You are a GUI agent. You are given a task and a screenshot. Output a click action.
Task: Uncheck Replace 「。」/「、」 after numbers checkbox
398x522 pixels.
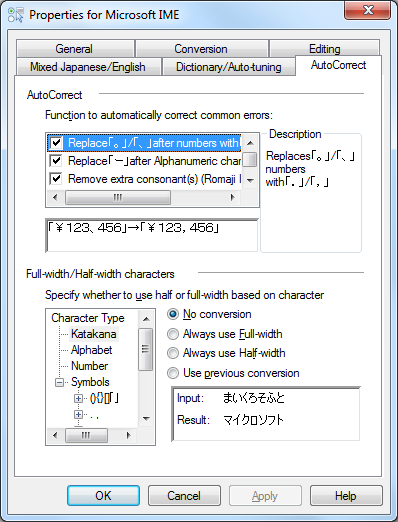[56, 143]
